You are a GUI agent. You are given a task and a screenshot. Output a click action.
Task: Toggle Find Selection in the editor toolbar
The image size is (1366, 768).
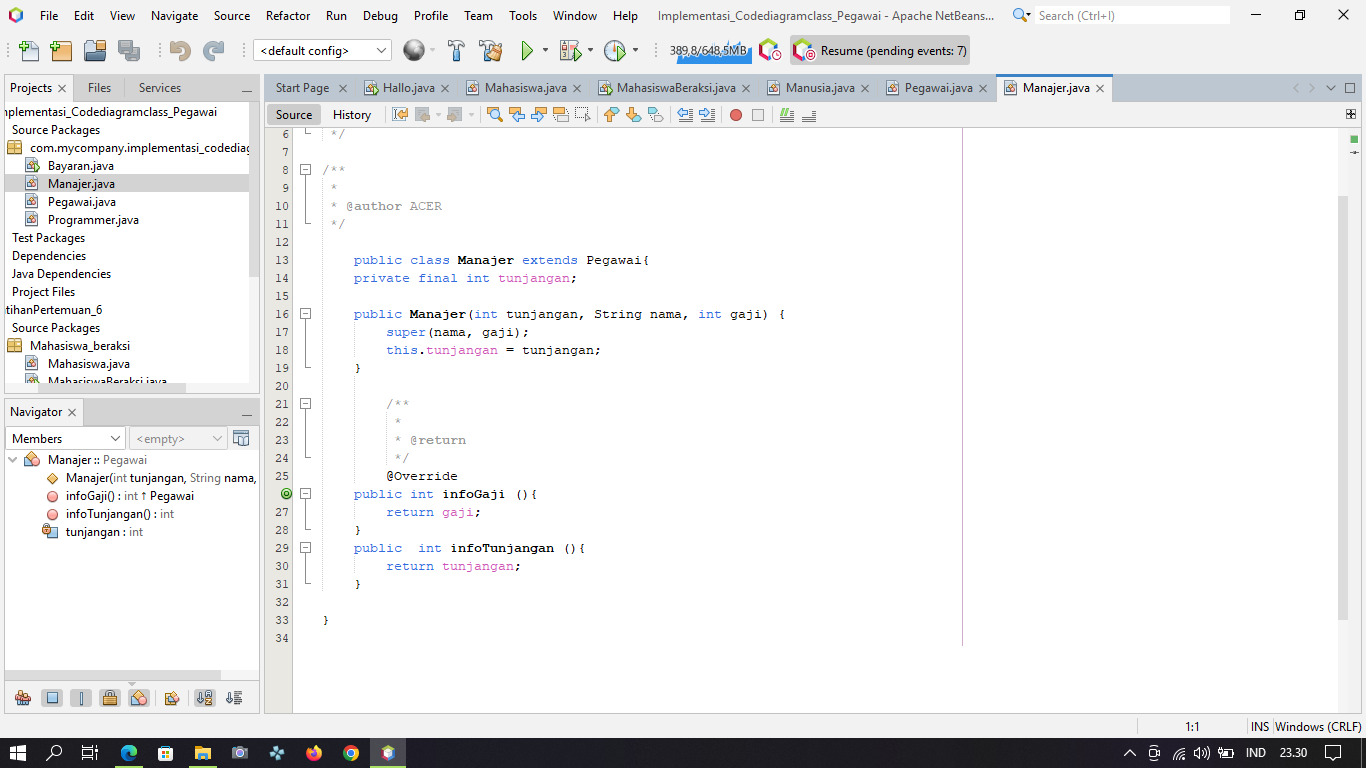(x=494, y=114)
